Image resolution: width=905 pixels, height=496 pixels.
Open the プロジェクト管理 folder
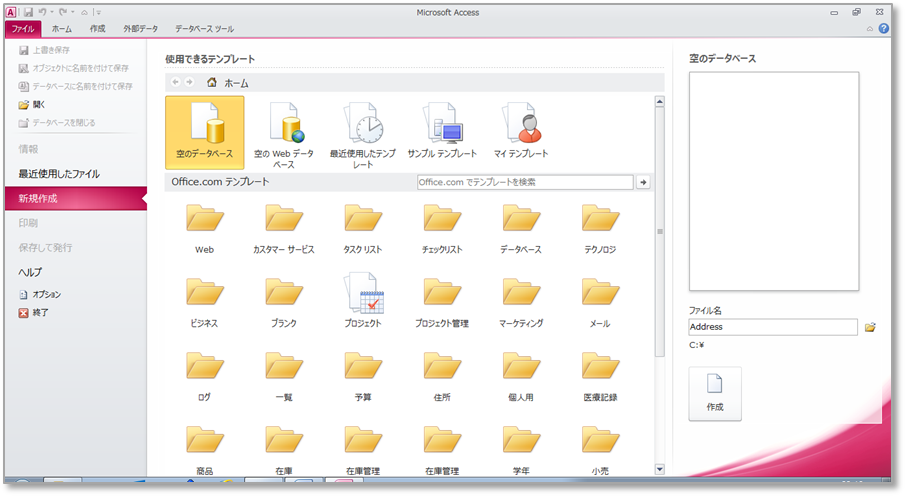point(442,303)
